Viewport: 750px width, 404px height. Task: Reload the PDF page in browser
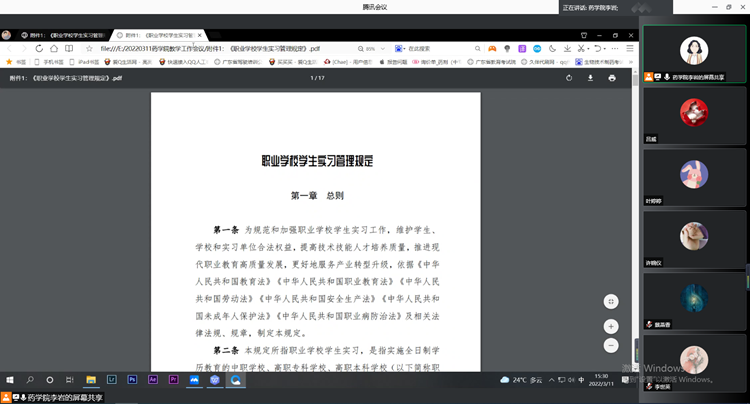(39, 48)
